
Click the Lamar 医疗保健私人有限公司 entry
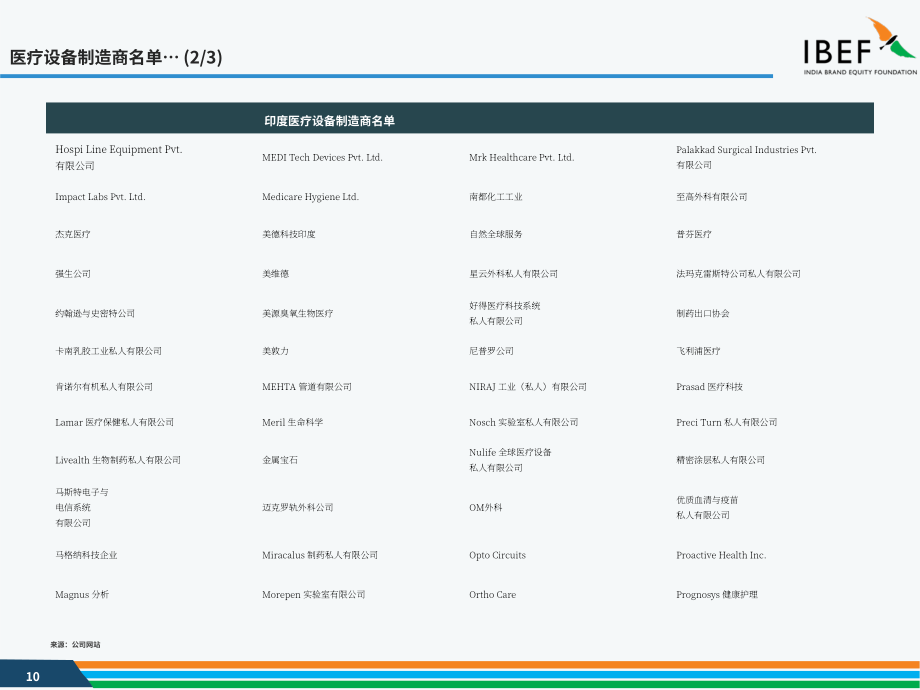coord(114,422)
